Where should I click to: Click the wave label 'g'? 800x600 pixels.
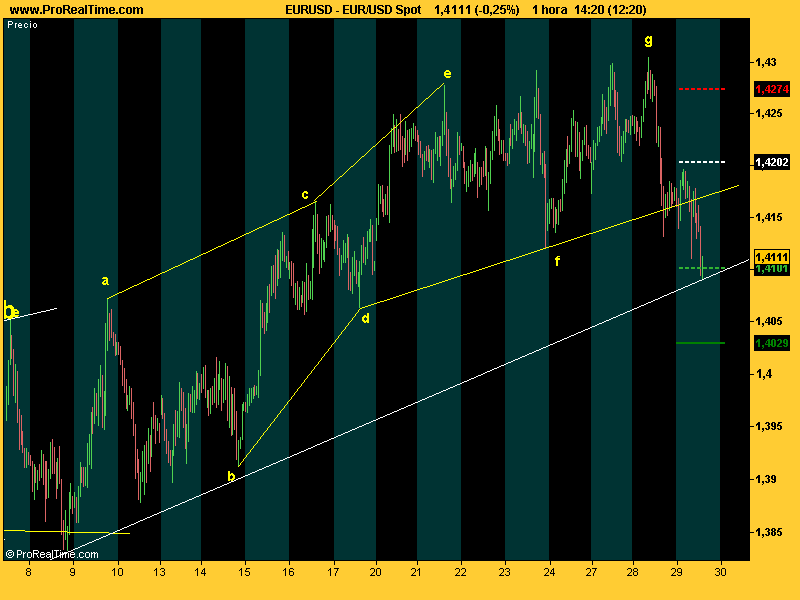tap(648, 40)
